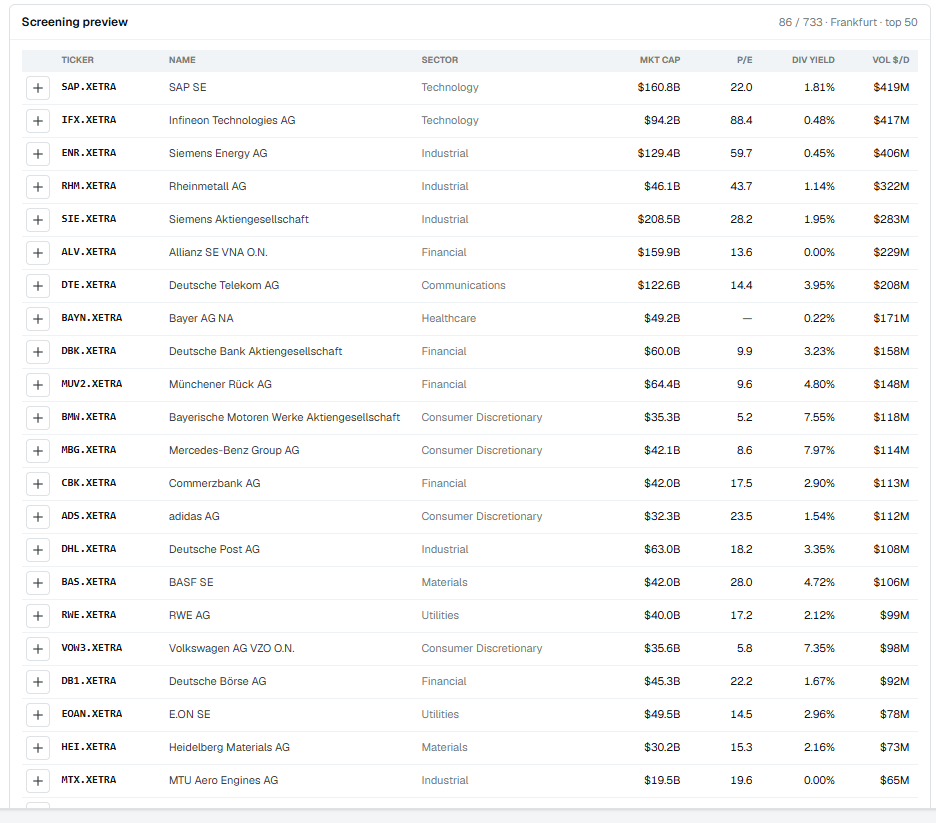Click the plus button for IFX.XETRA
Viewport: 936px width, 823px height.
coord(38,121)
